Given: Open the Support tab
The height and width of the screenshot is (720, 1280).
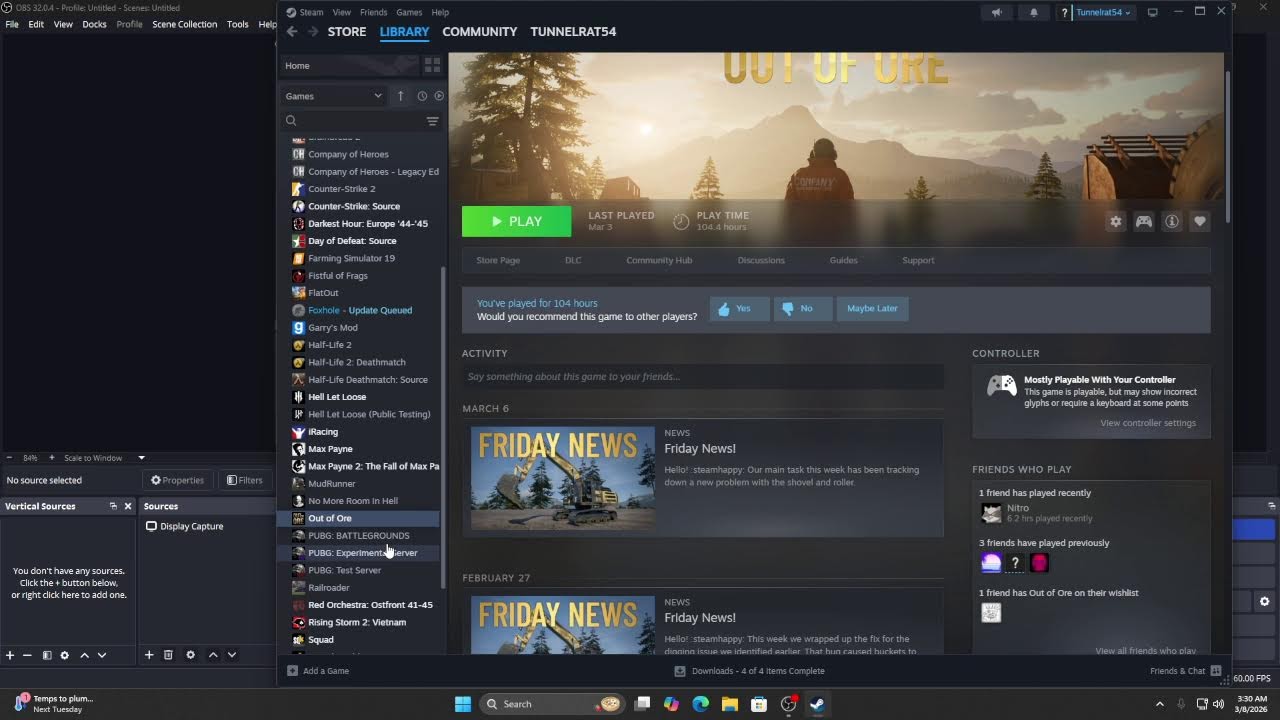Looking at the screenshot, I should coord(918,260).
